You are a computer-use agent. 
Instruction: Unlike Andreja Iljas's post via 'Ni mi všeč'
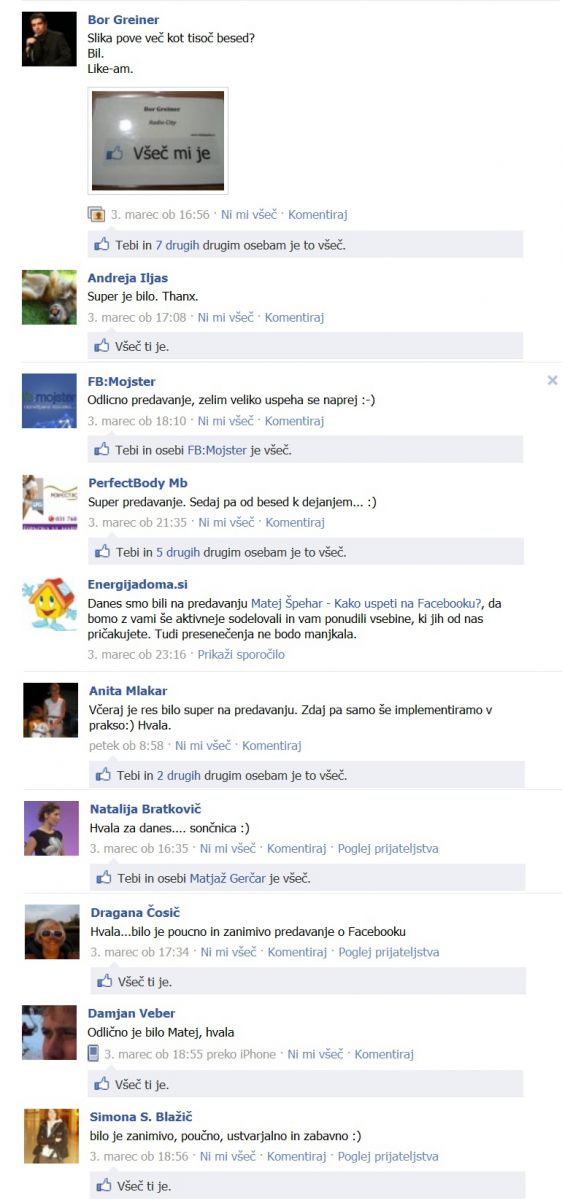pos(225,317)
